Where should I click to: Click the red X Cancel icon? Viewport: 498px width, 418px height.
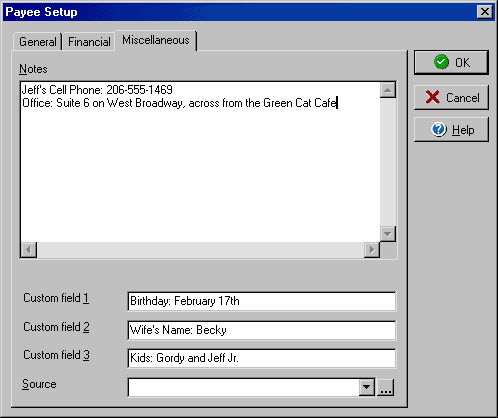[x=432, y=97]
